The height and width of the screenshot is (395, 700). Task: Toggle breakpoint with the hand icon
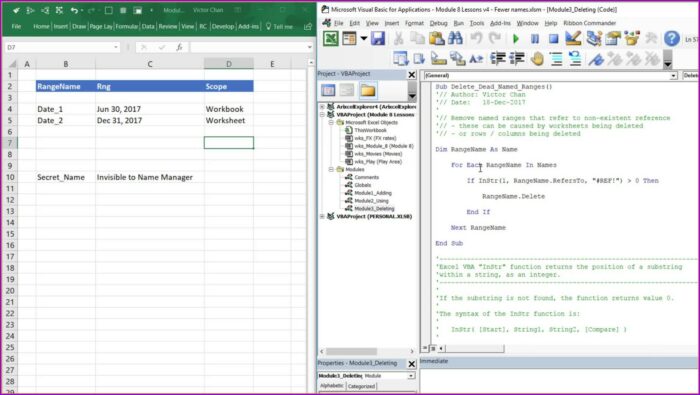(538, 58)
